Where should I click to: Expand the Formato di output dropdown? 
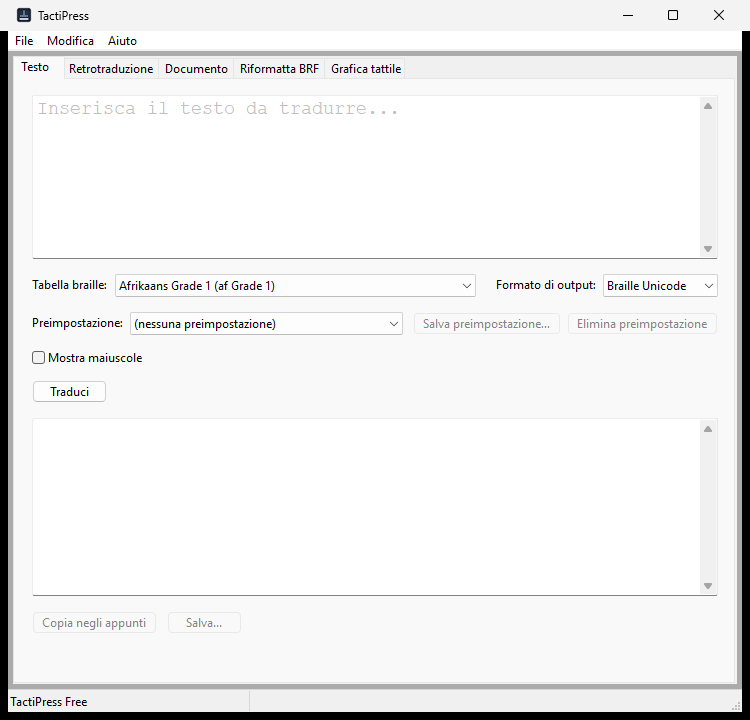click(x=660, y=286)
